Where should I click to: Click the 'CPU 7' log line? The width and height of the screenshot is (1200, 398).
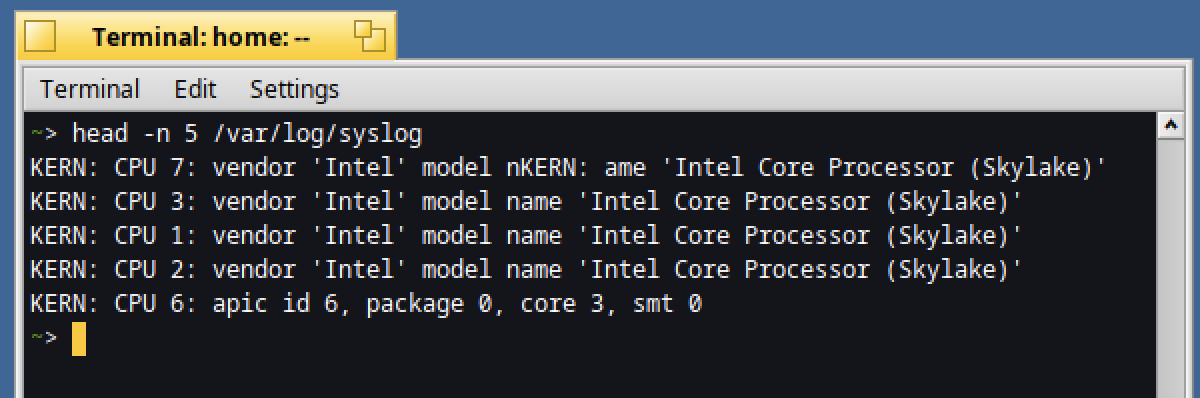pos(569,168)
